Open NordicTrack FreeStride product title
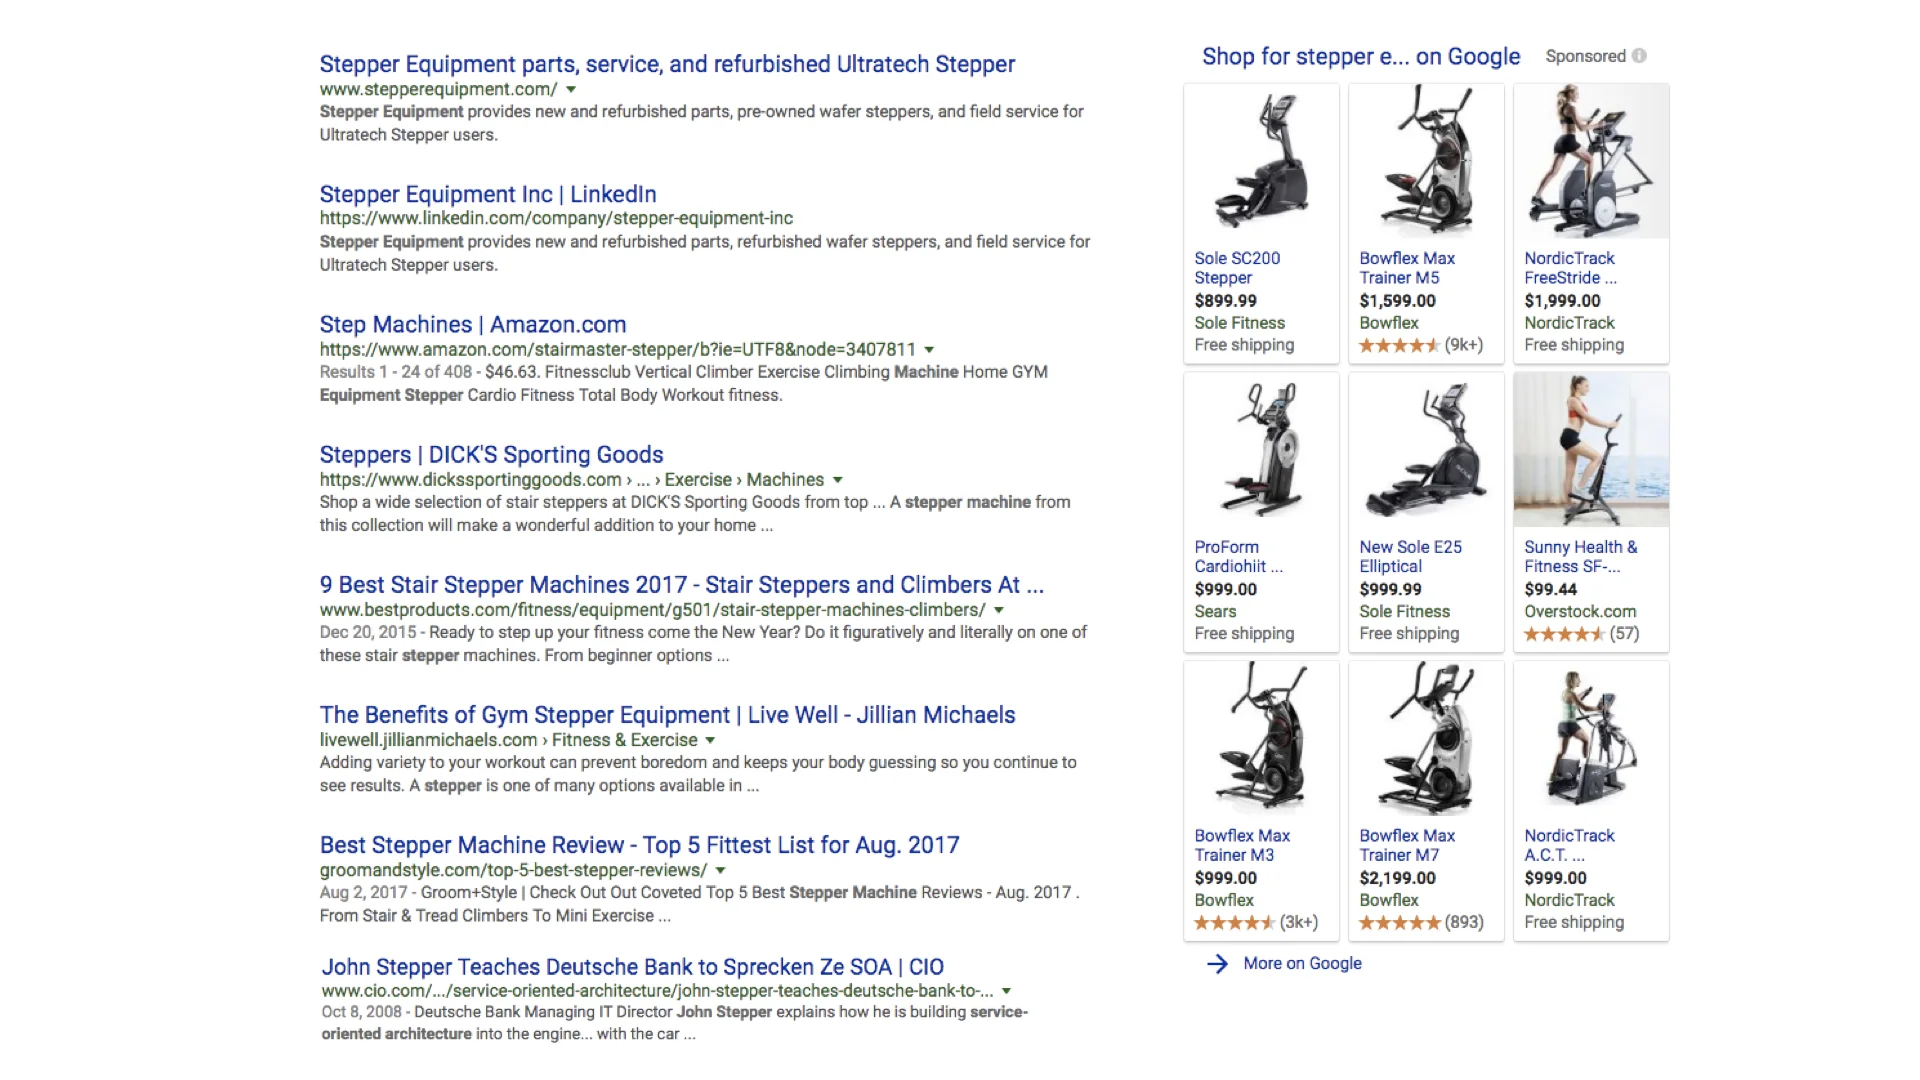 (1570, 268)
